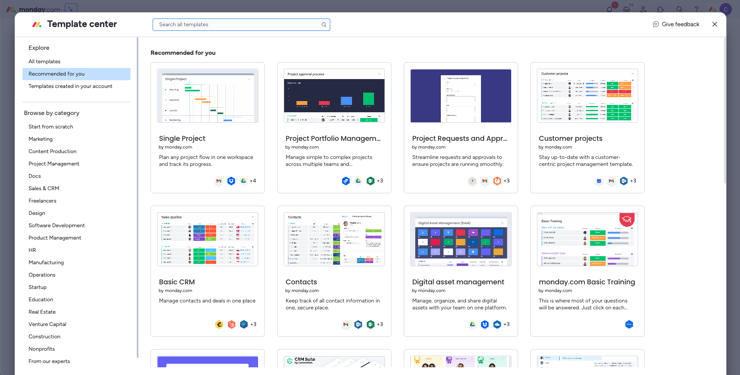740x375 pixels.
Task: Click HubSpot icon on Basic CRM card
Action: click(231, 324)
